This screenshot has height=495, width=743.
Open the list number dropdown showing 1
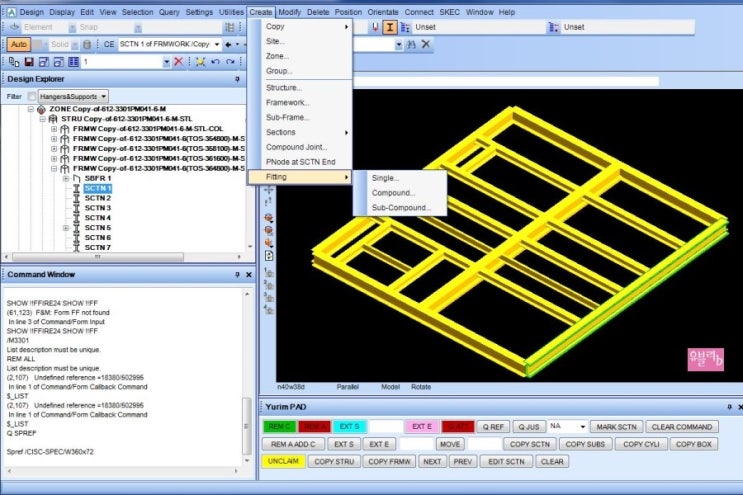pos(166,62)
